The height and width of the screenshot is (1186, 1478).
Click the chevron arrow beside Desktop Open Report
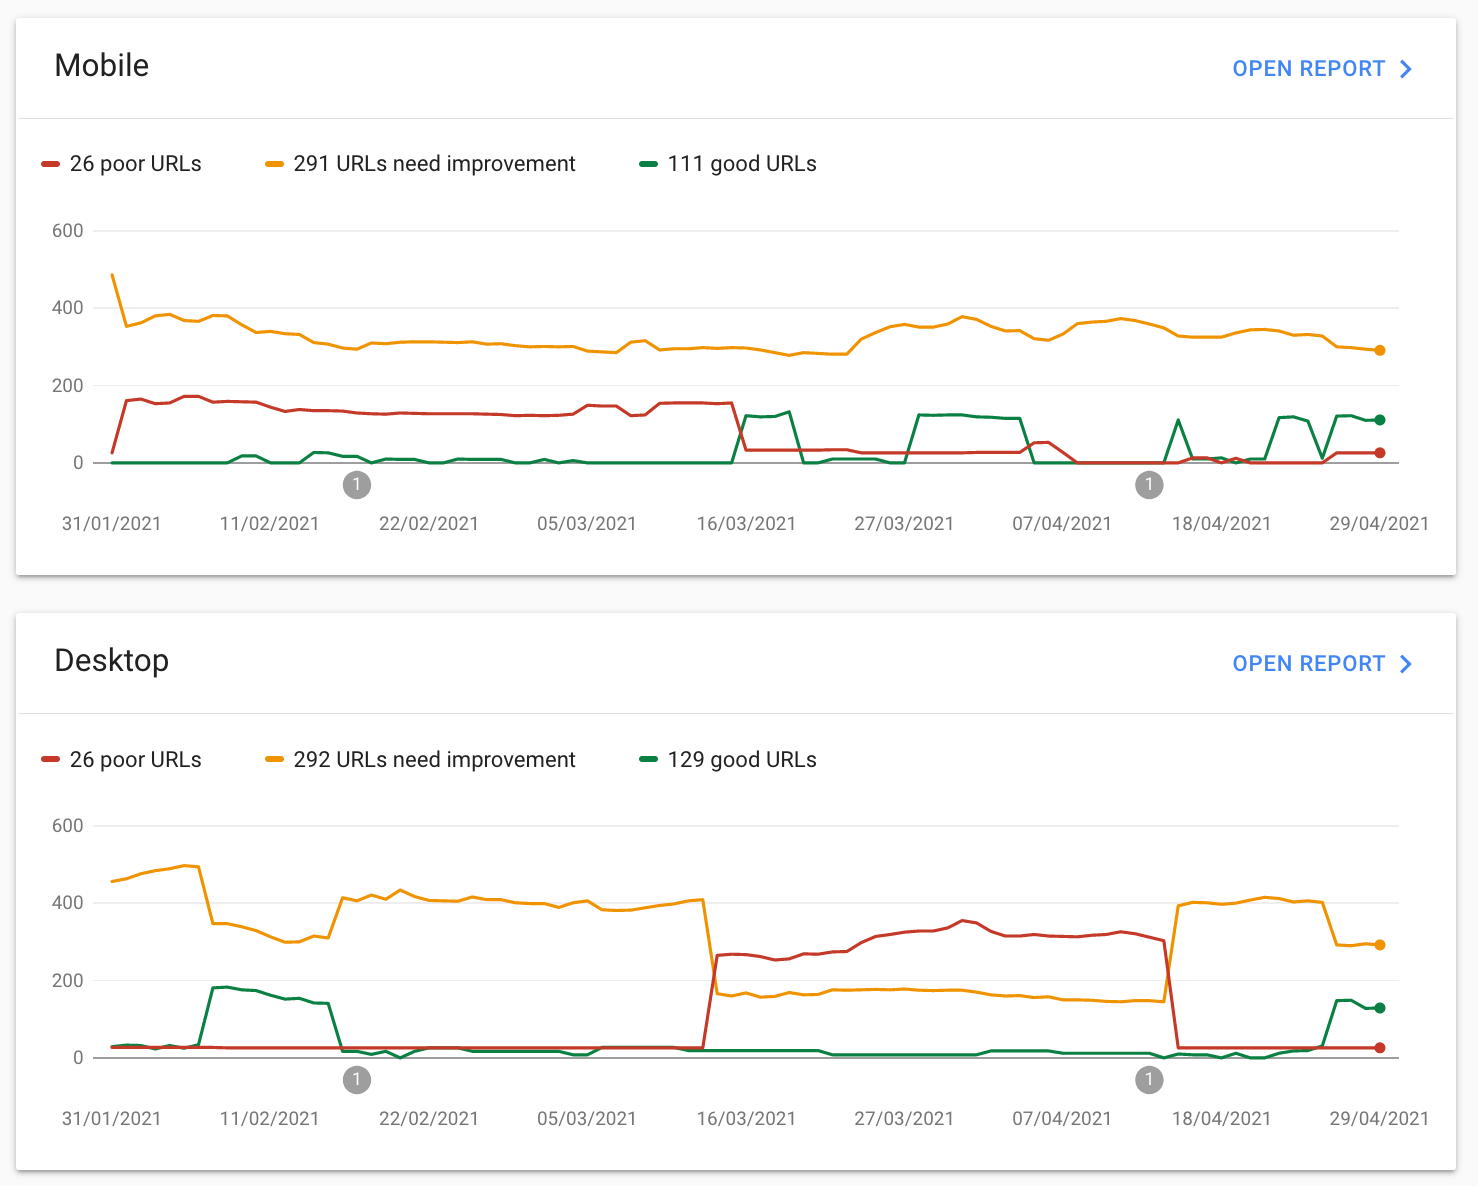(x=1406, y=664)
